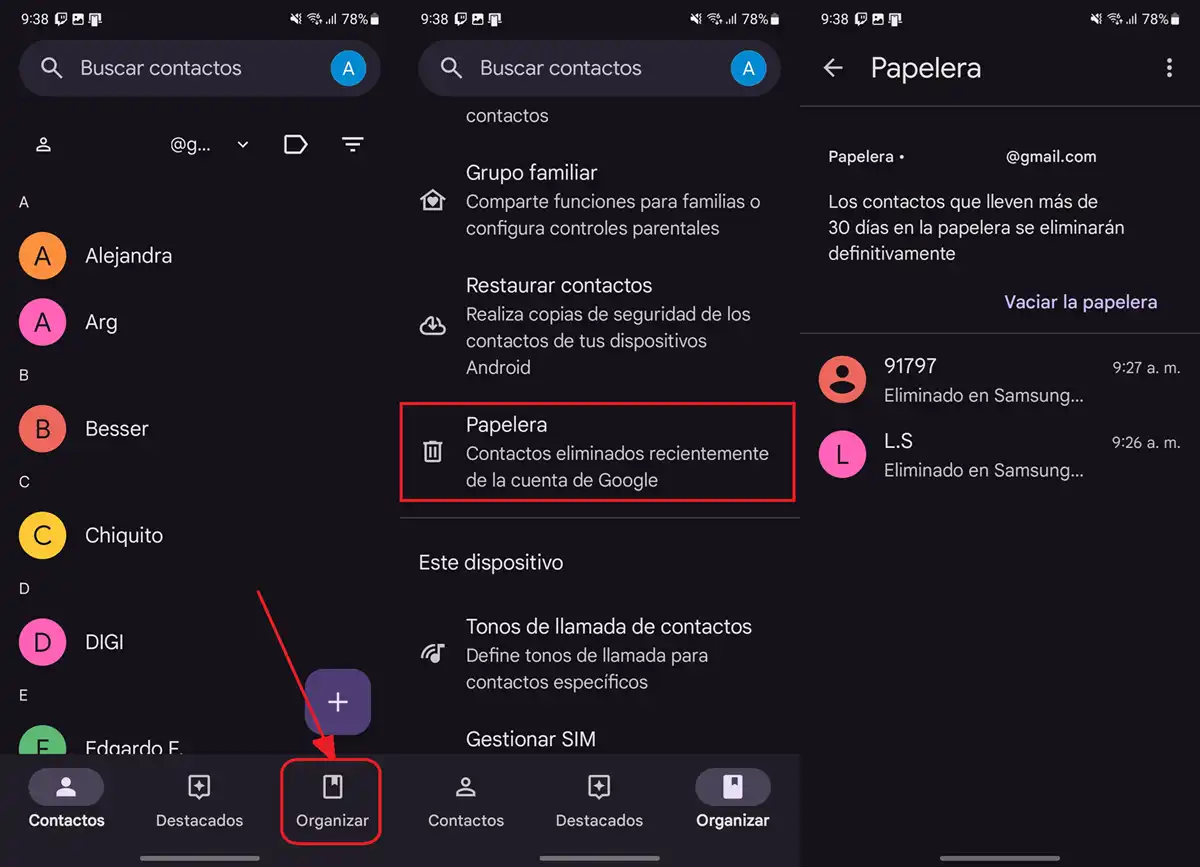Tap the Grupo familiar home icon
This screenshot has width=1200, height=867.
(432, 200)
